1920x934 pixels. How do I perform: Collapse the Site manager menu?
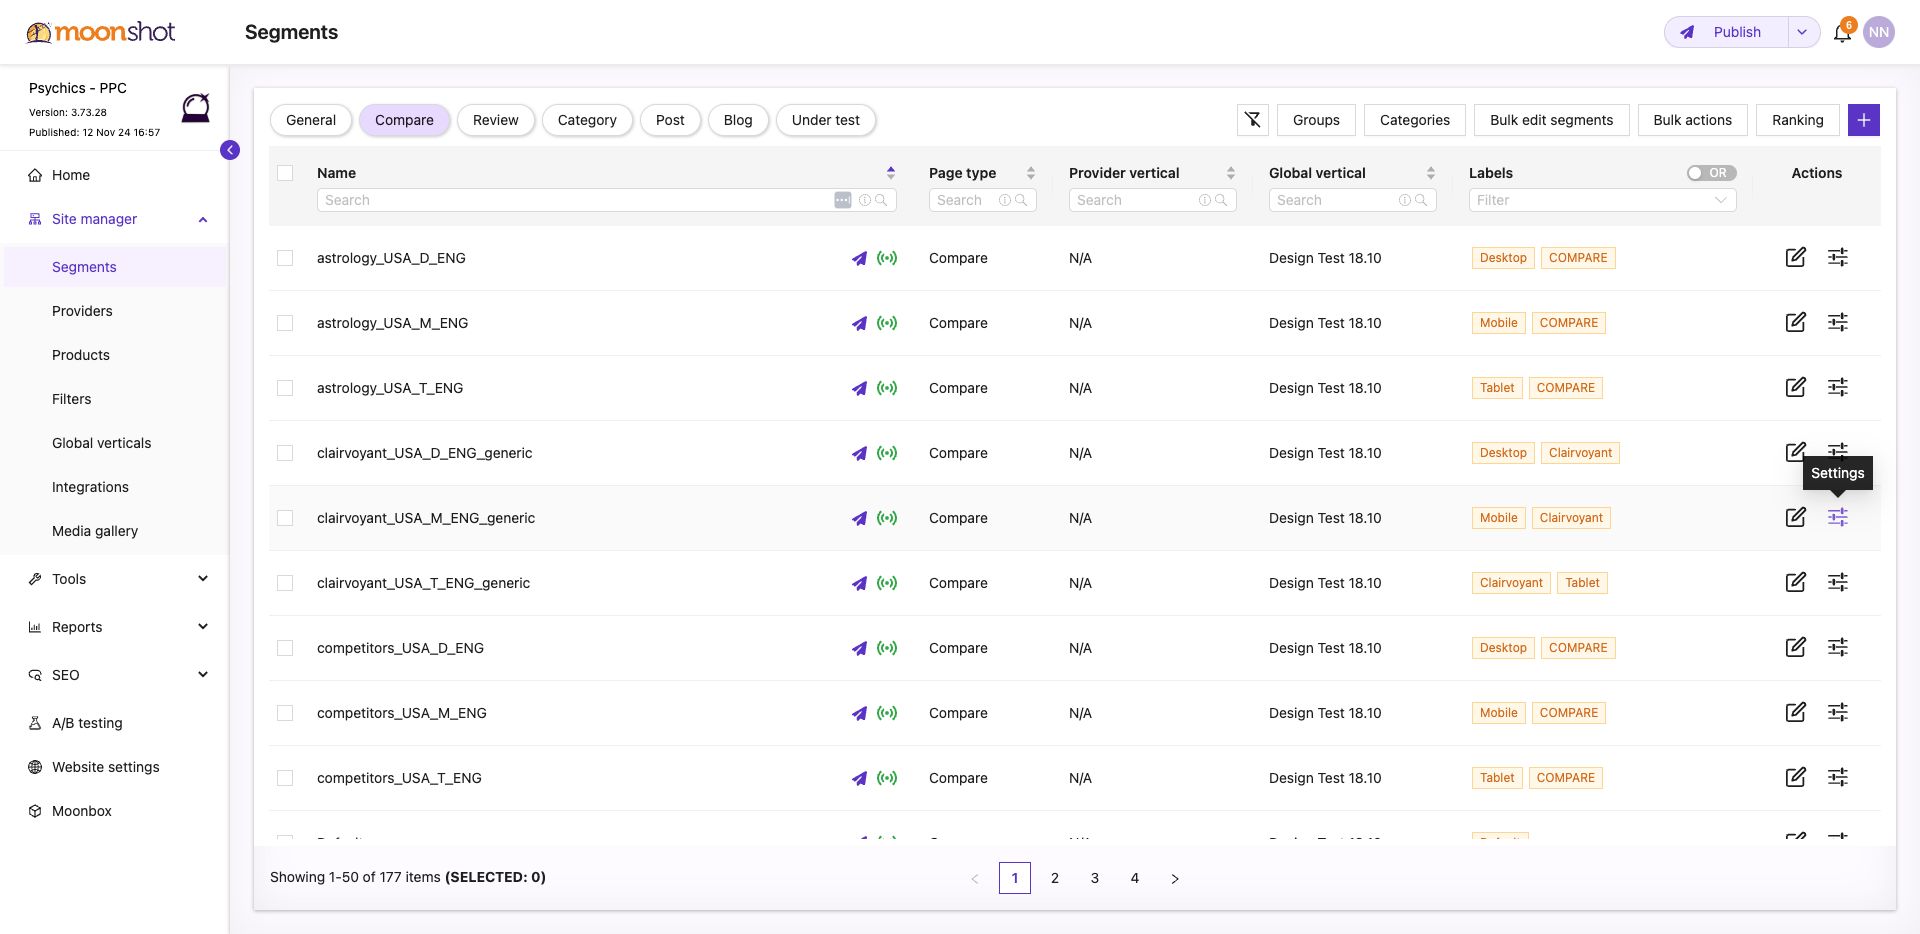tap(203, 219)
